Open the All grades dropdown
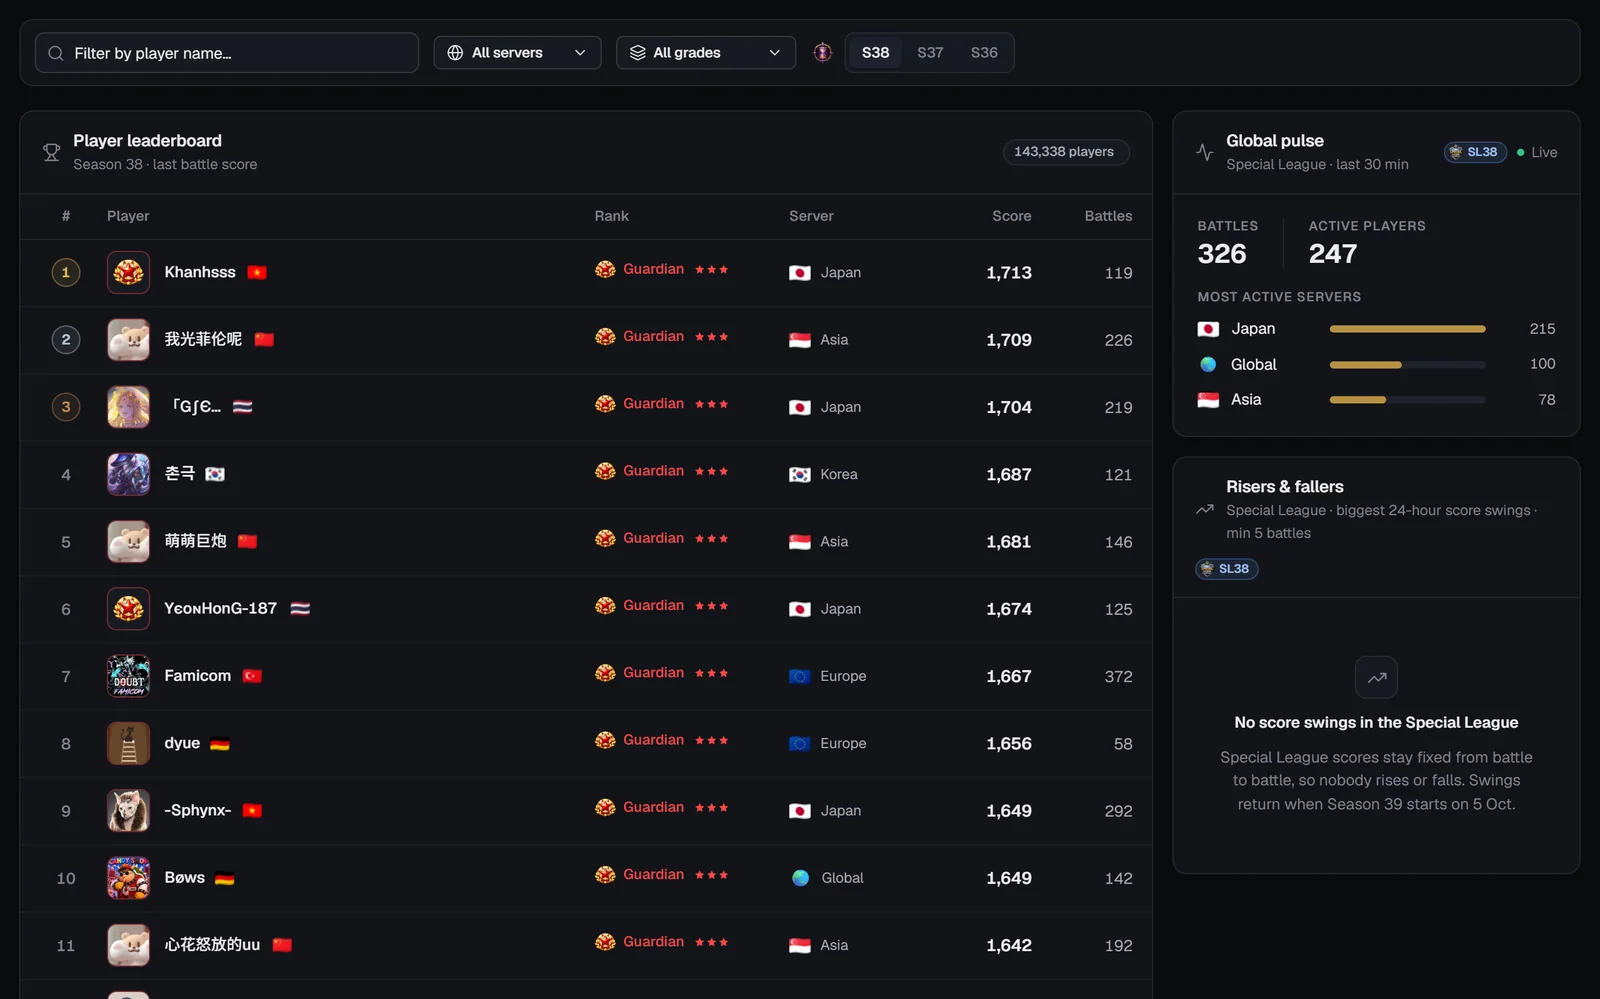The width and height of the screenshot is (1600, 999). pyautogui.click(x=706, y=53)
